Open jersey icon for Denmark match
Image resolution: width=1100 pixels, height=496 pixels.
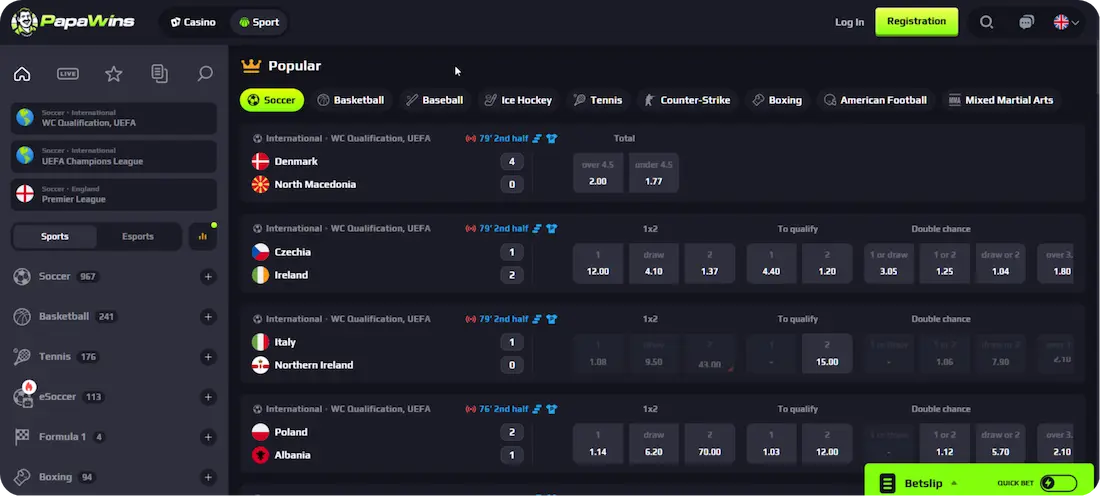coord(551,139)
